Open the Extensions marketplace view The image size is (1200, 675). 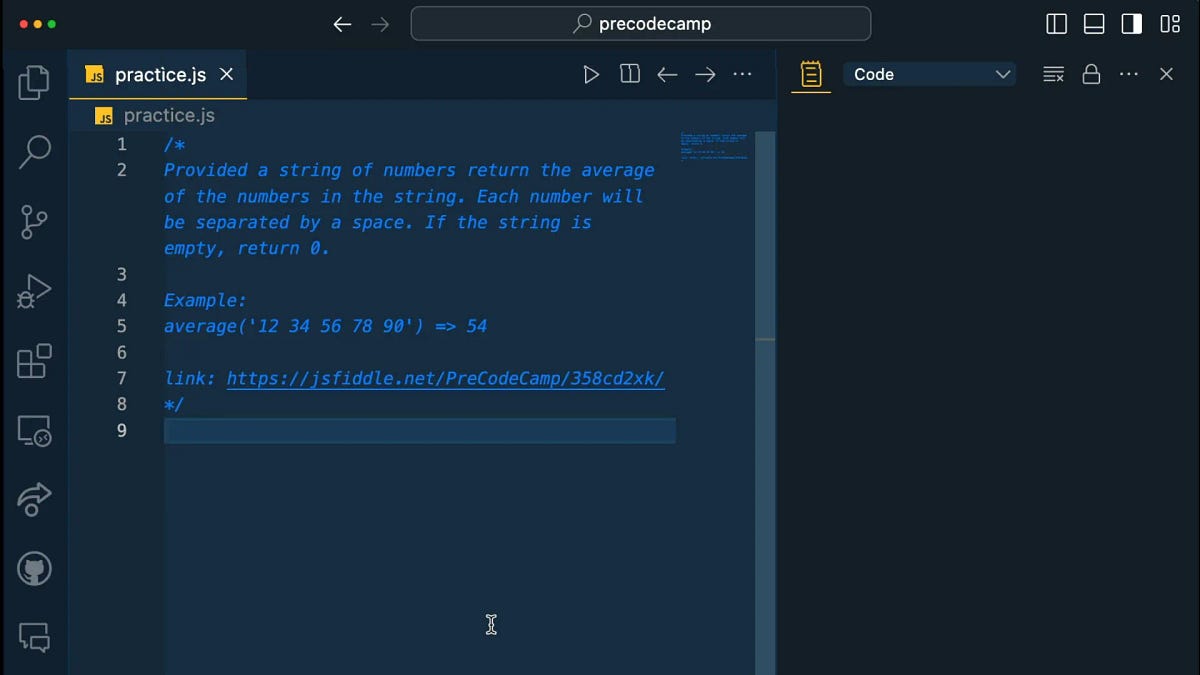[33, 361]
